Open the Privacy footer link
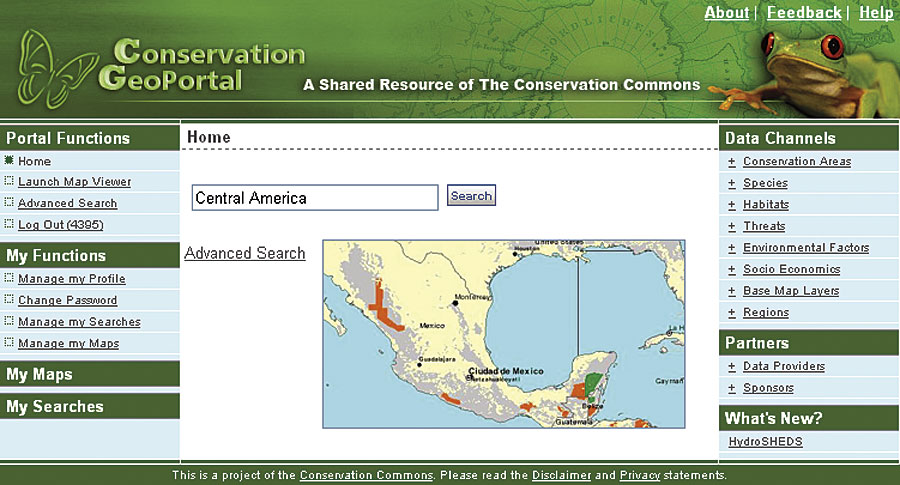Screen dimensions: 900x485 (x=640, y=475)
